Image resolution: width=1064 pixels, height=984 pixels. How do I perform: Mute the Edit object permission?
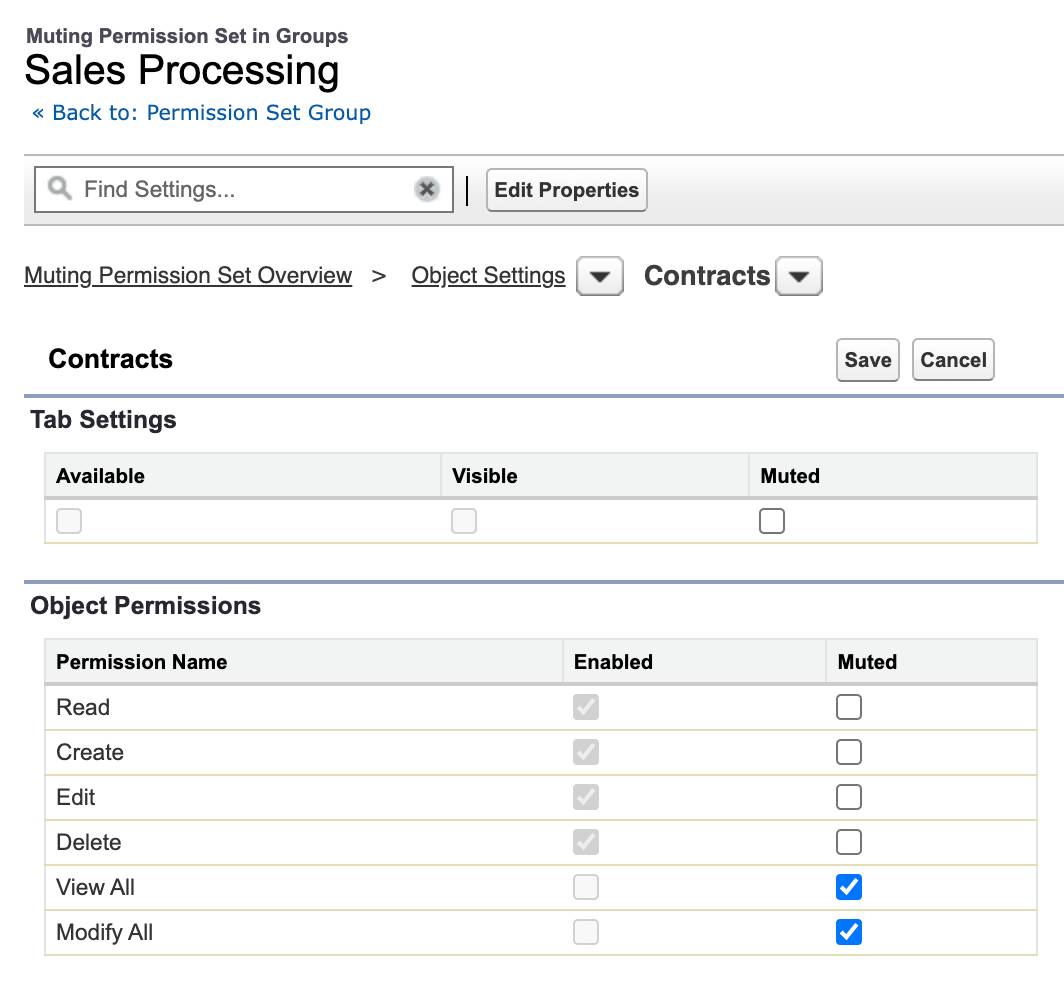pos(847,797)
